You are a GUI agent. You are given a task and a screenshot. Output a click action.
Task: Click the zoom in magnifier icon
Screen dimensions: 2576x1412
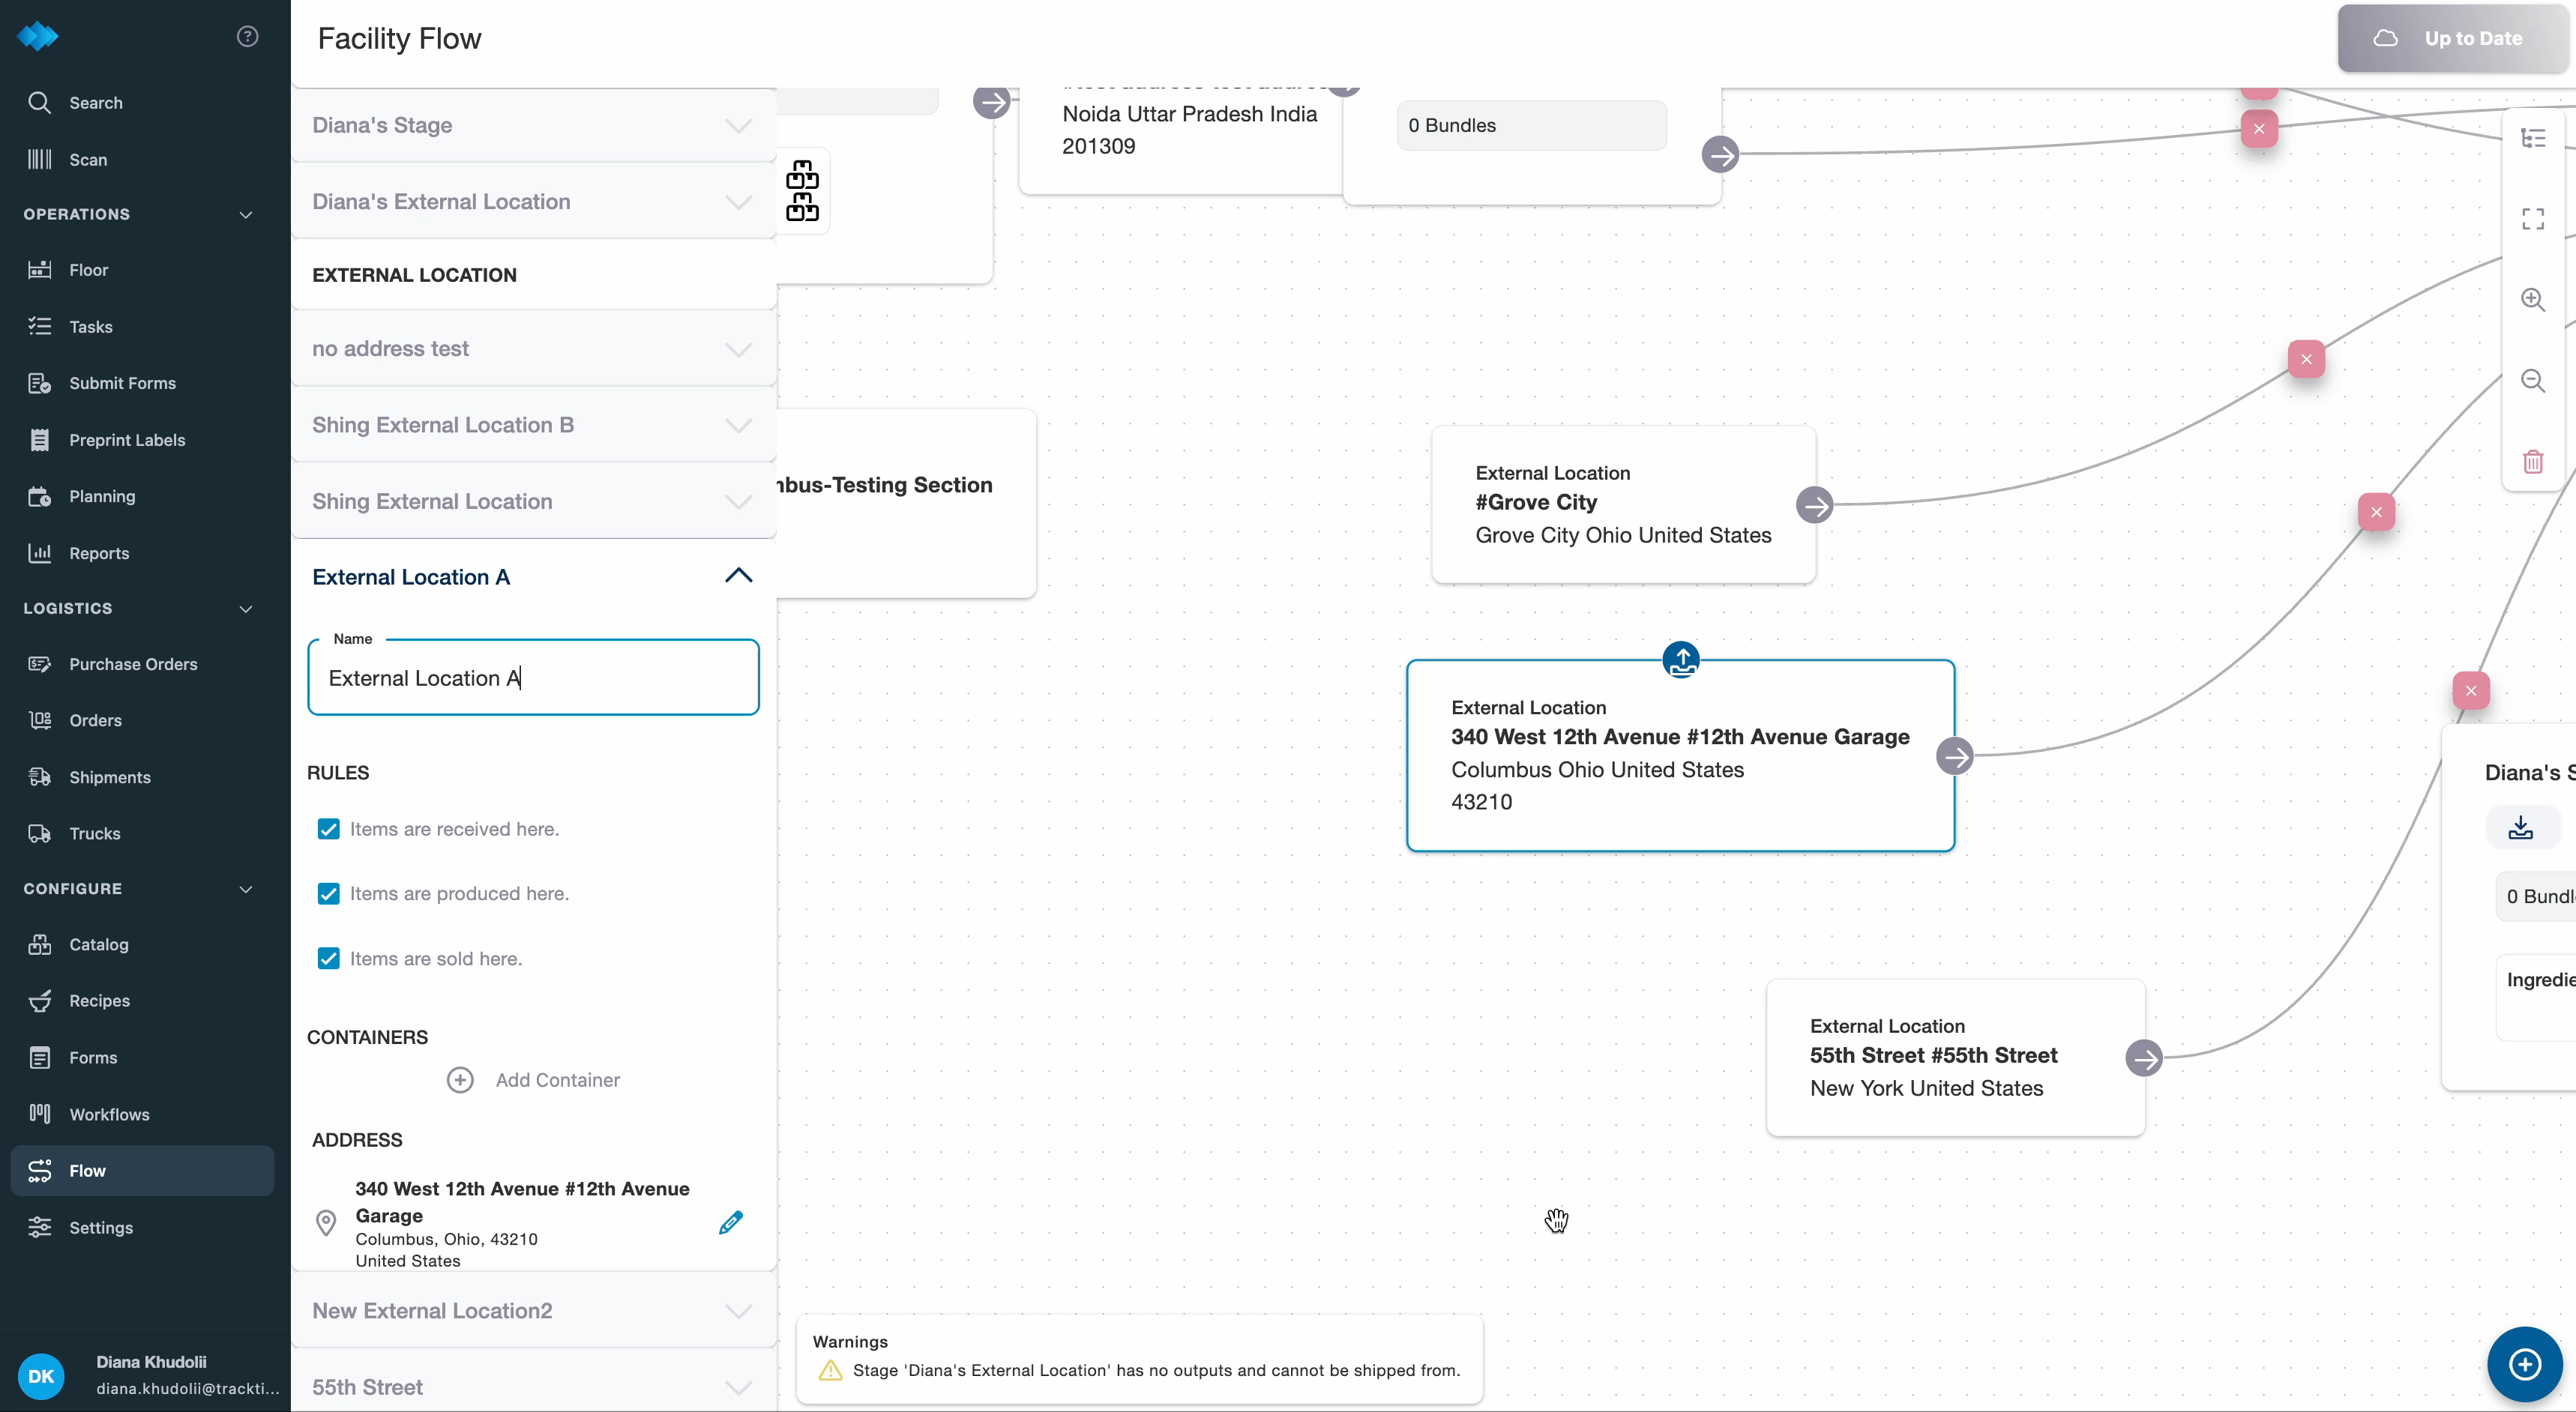[x=2532, y=300]
